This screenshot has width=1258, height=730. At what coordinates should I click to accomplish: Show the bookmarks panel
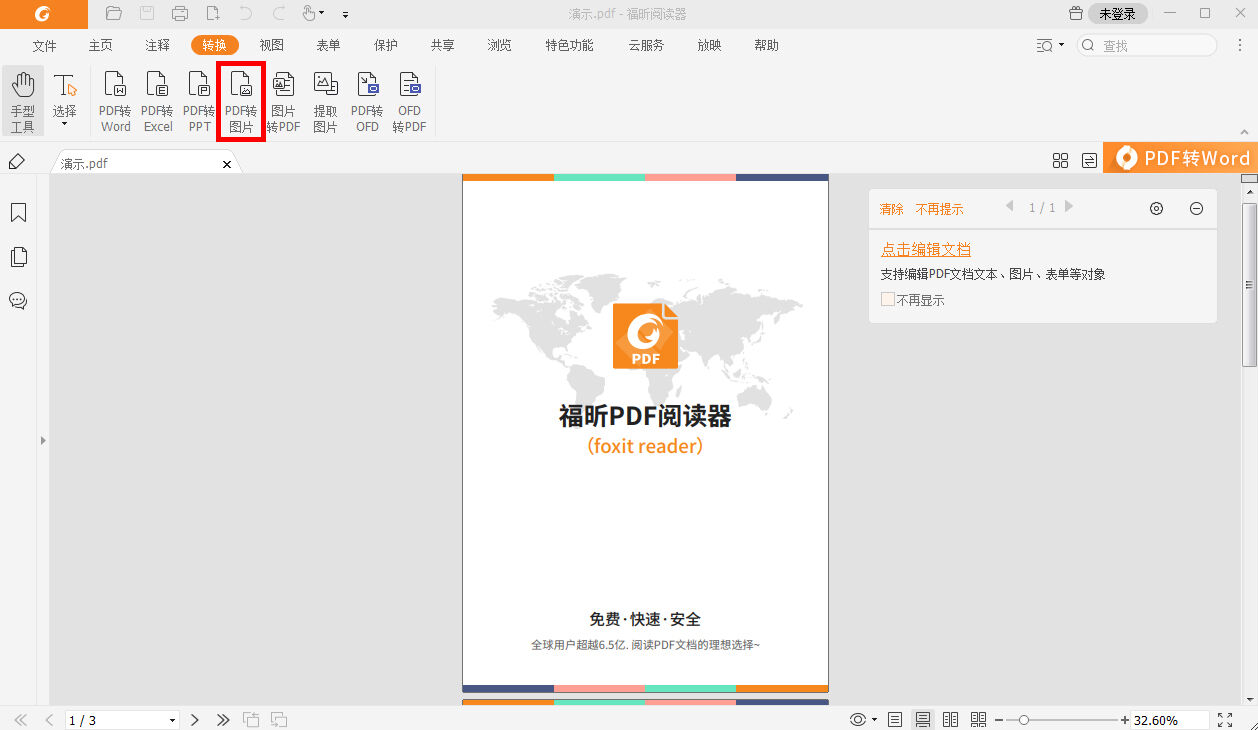point(18,213)
